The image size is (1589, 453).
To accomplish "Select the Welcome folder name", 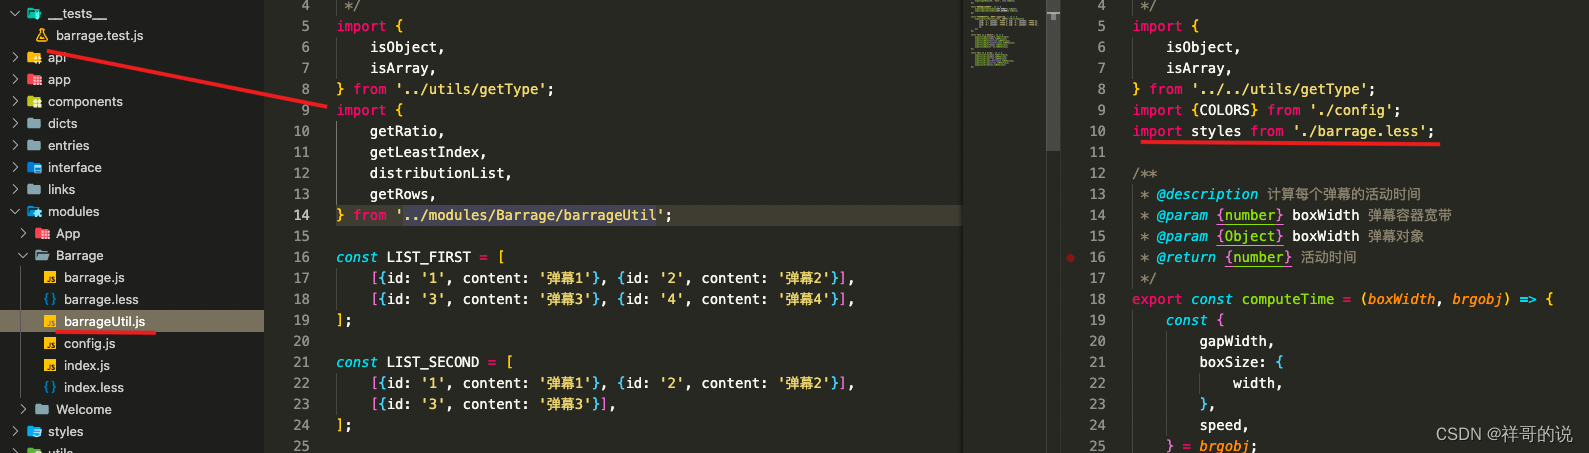I will (84, 410).
